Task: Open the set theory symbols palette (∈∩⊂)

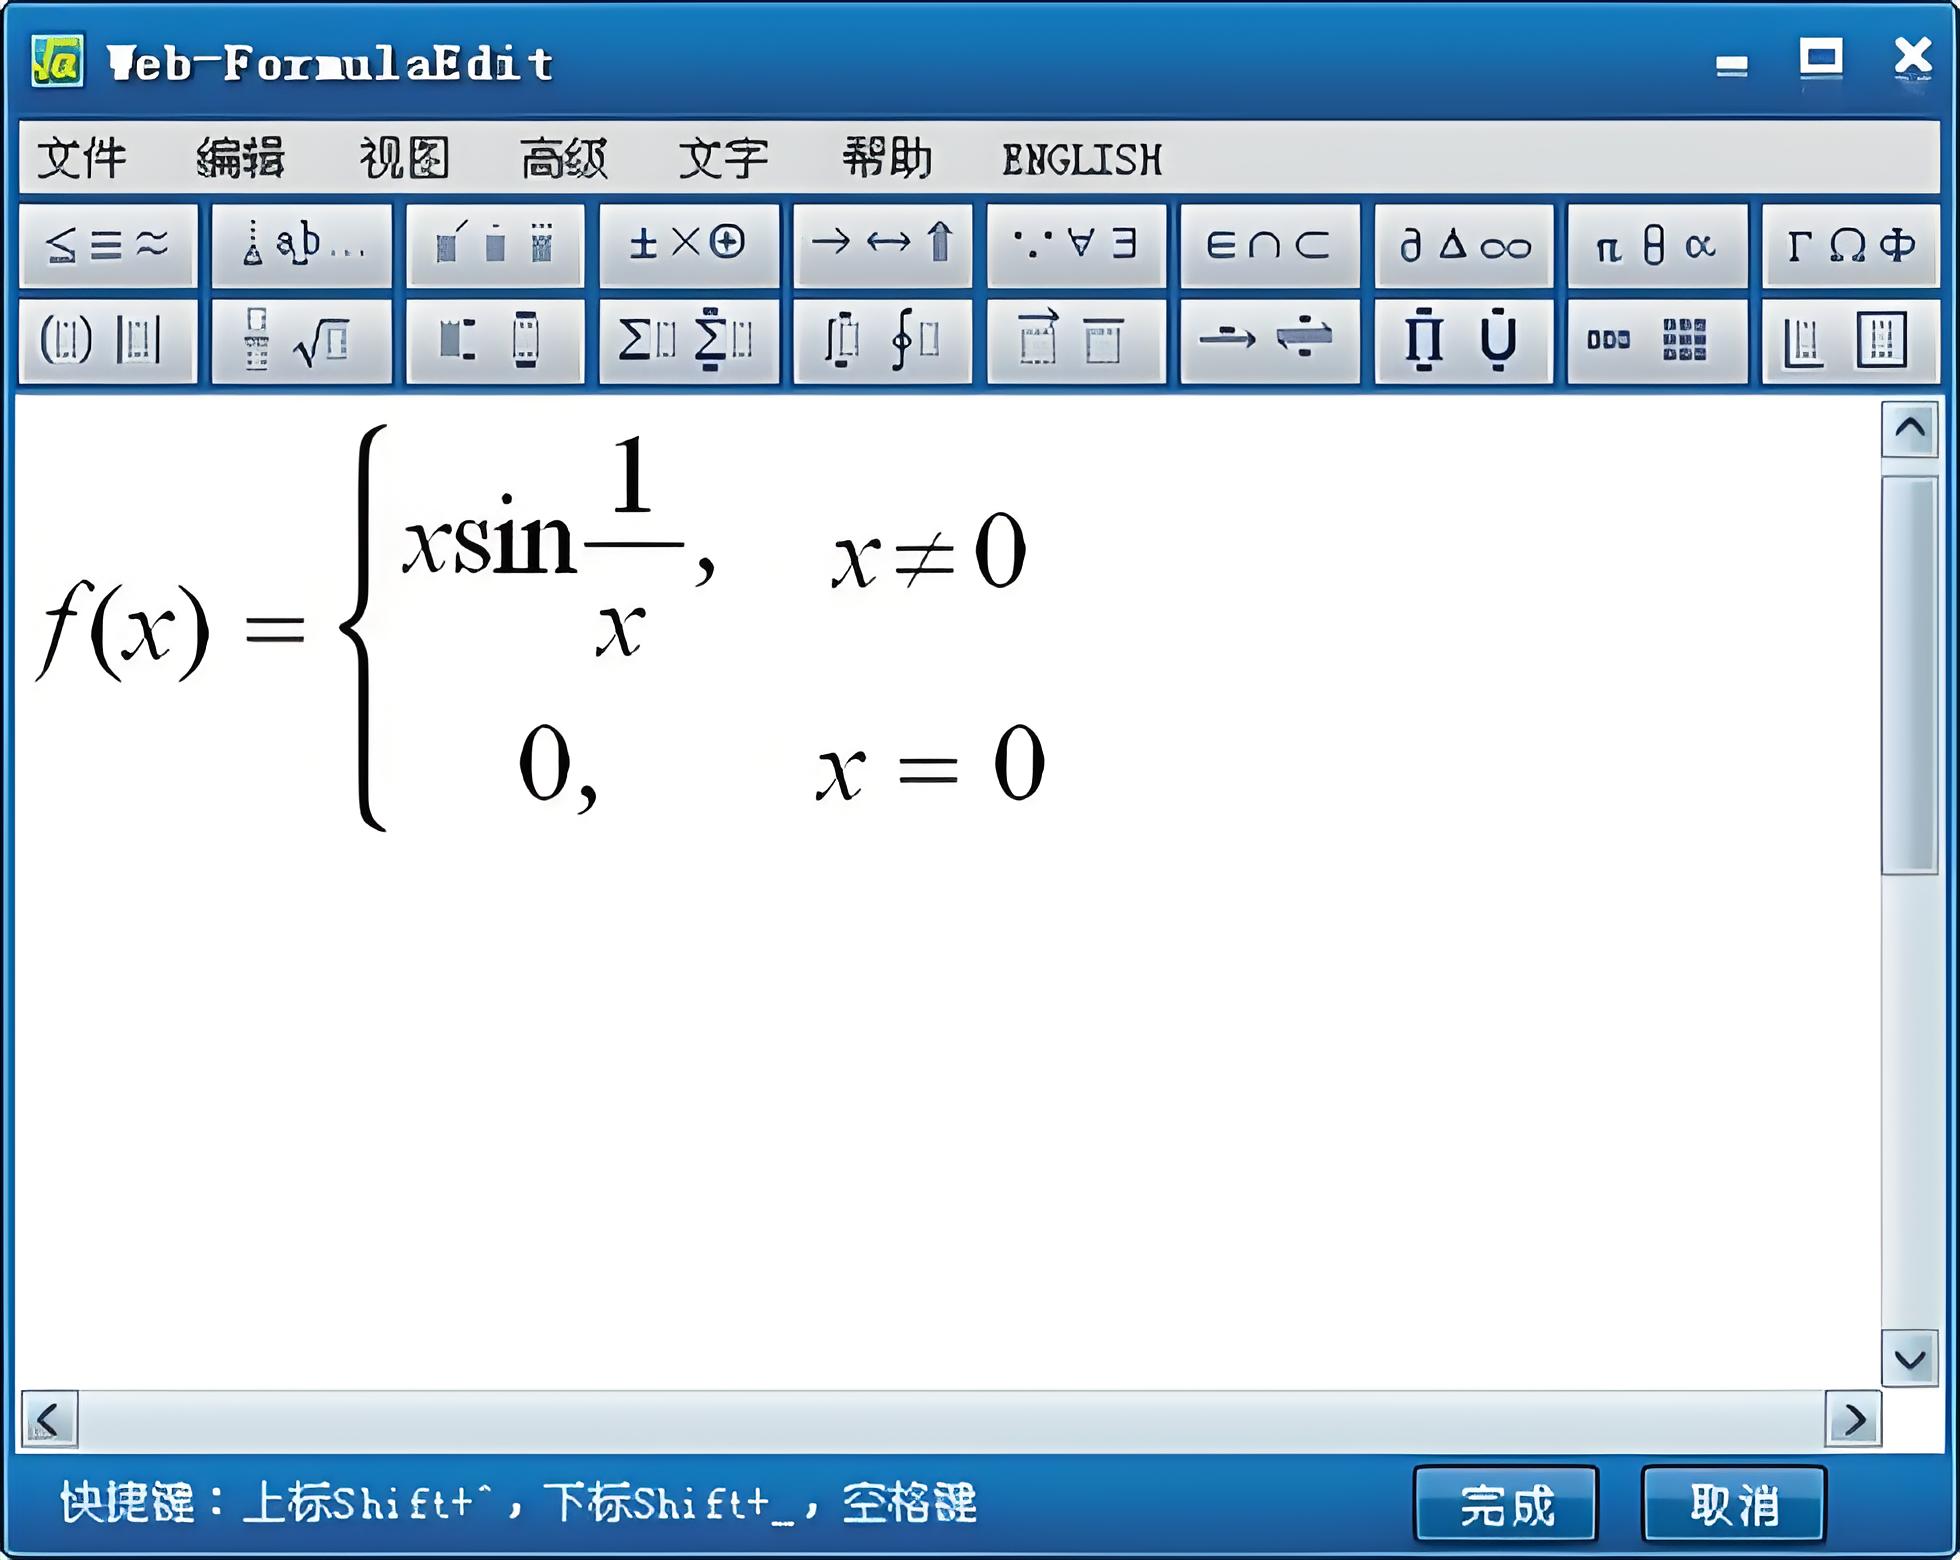Action: pos(1270,245)
